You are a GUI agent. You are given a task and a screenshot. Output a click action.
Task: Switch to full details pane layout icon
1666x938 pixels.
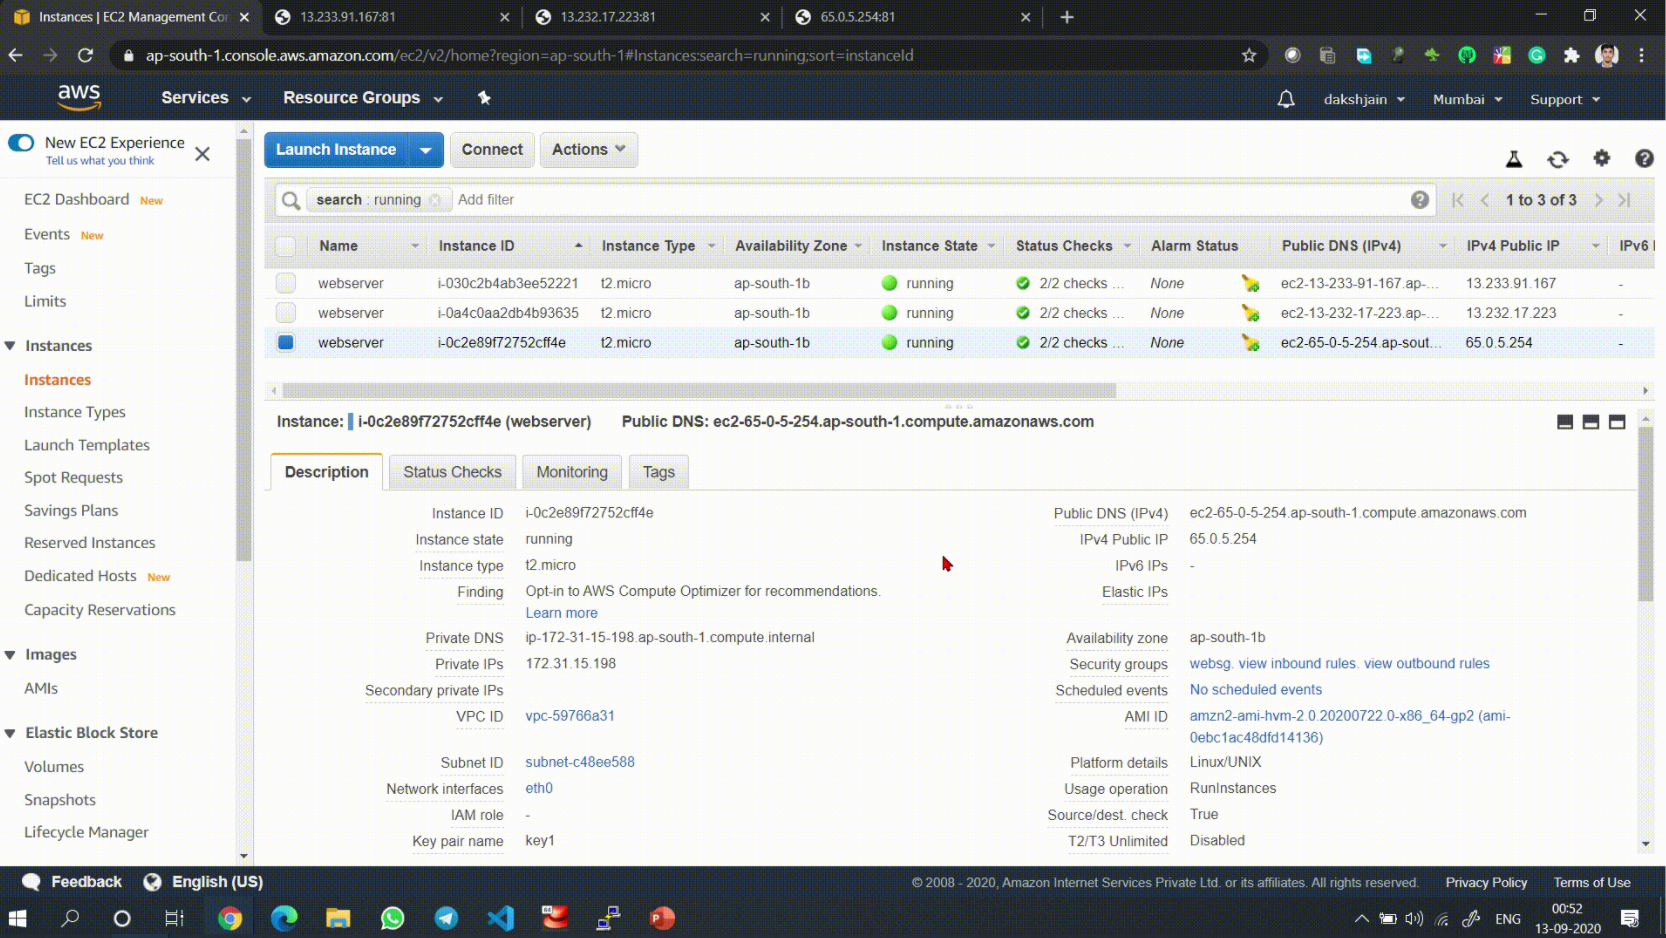(1617, 421)
